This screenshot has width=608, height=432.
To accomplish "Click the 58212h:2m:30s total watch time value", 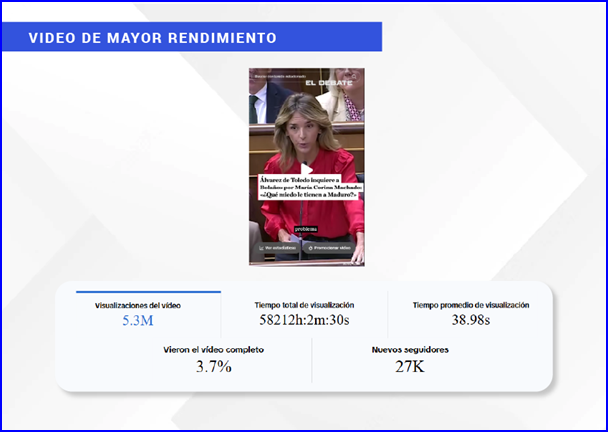I will 304,320.
